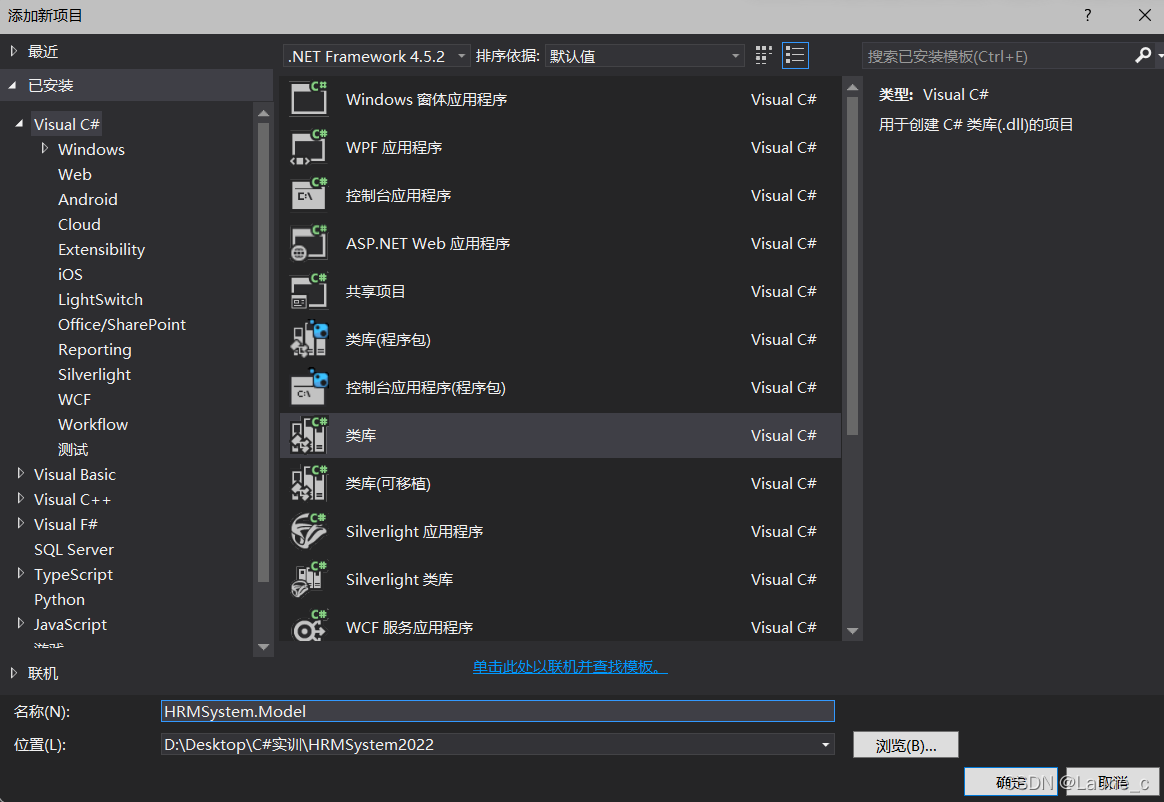Click the 浏览(B)... button
The height and width of the screenshot is (802, 1164).
point(906,745)
